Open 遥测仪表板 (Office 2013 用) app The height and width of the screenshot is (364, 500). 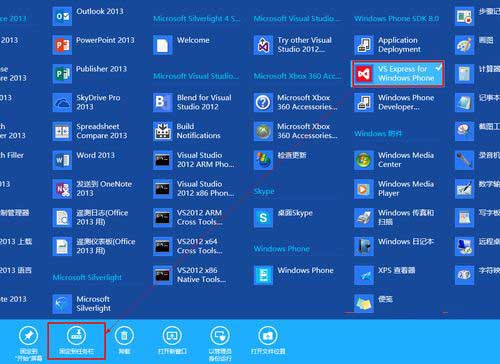point(94,246)
